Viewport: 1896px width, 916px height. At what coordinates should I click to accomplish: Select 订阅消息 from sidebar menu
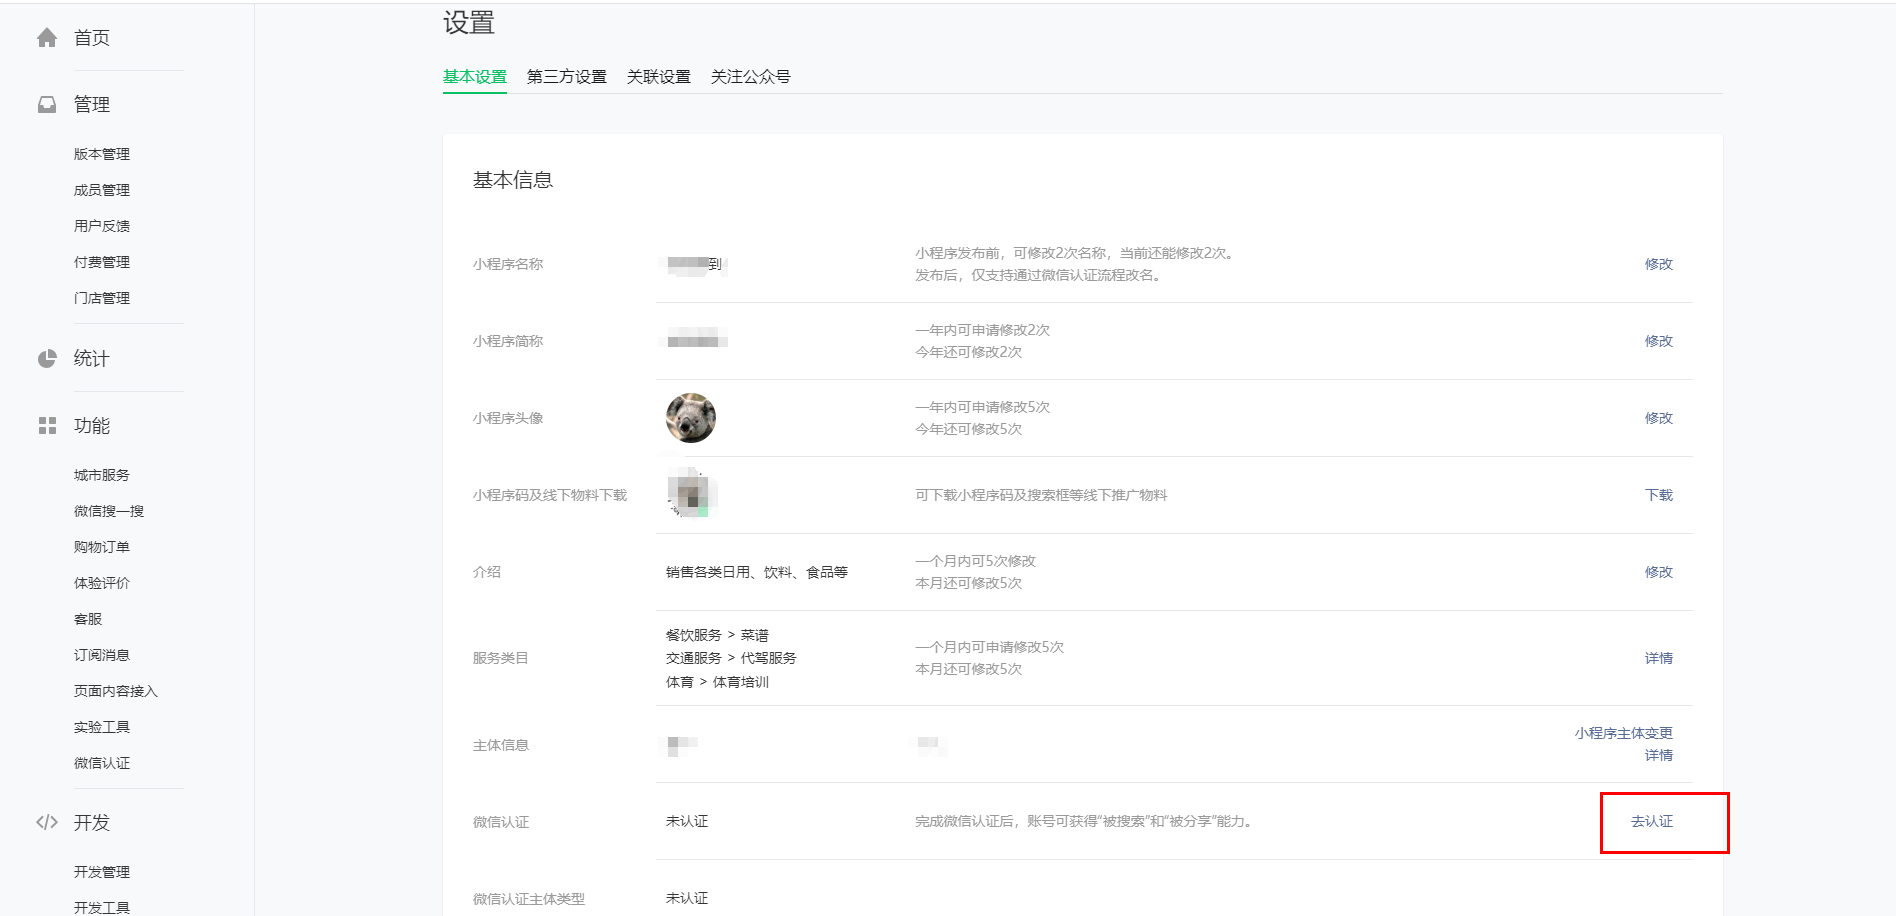[102, 655]
